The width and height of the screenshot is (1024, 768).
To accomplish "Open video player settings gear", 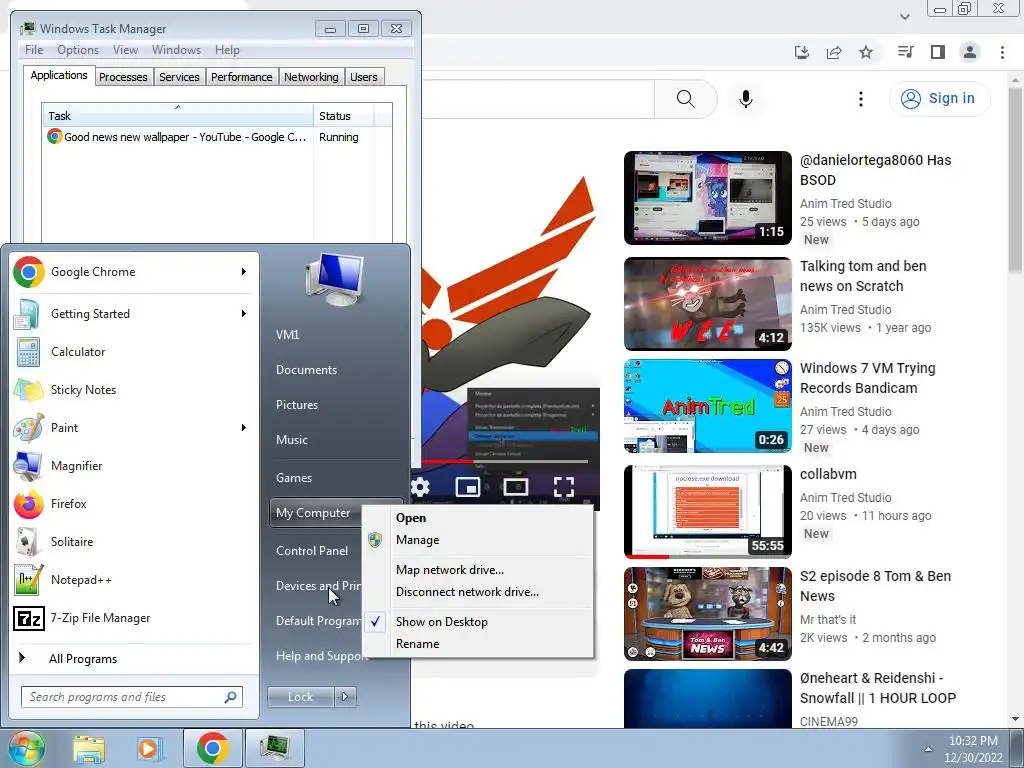I will [420, 487].
